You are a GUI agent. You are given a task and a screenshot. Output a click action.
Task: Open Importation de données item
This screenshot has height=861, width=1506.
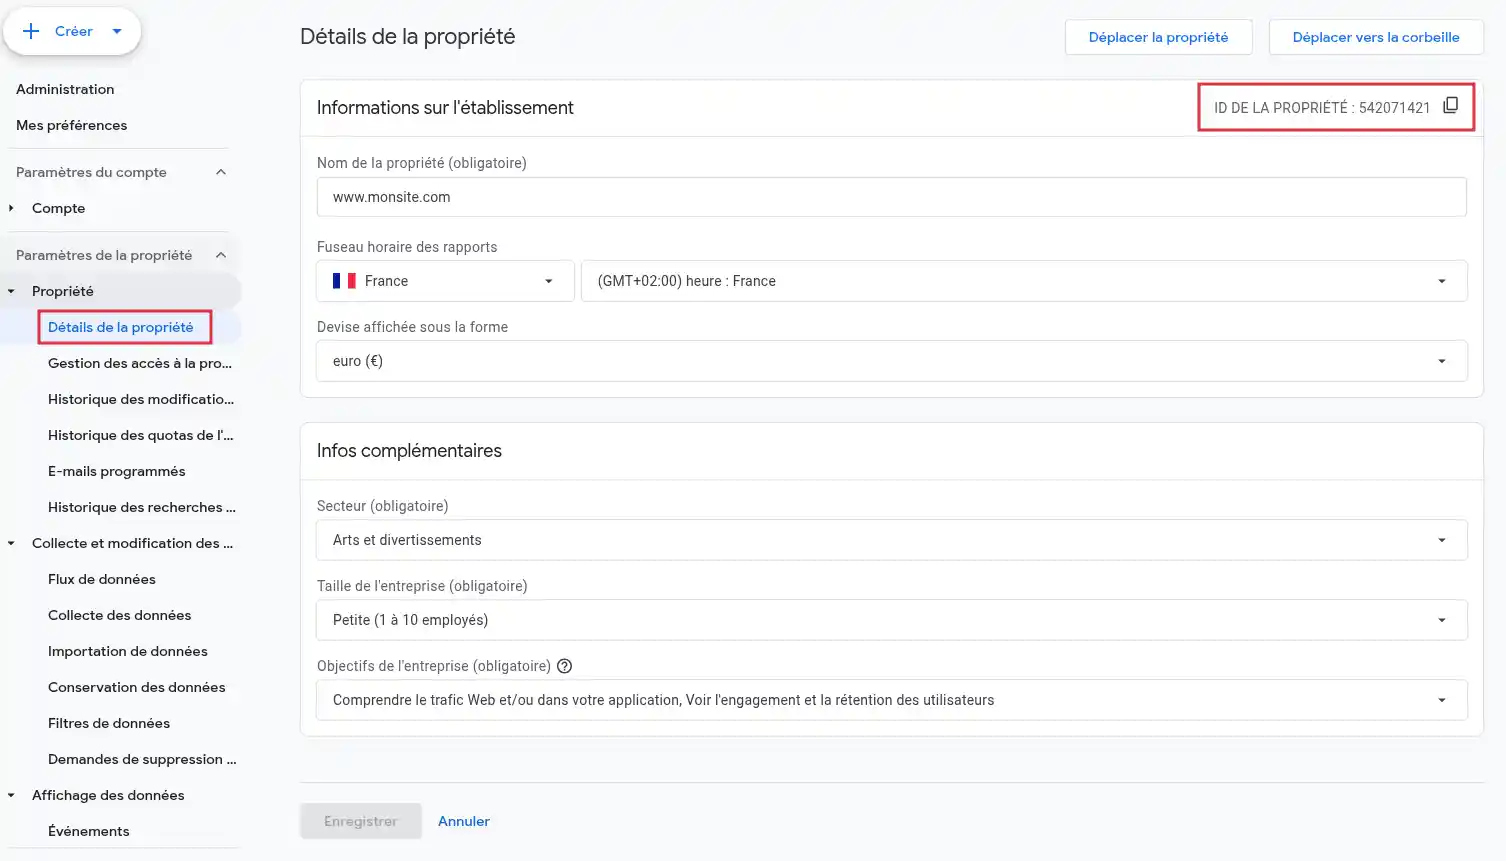128,651
